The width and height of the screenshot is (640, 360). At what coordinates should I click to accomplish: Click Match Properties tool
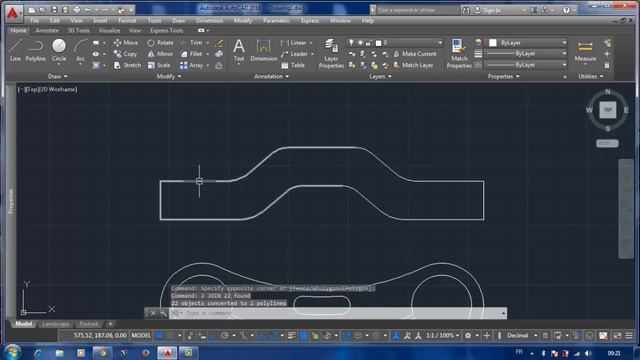click(459, 53)
